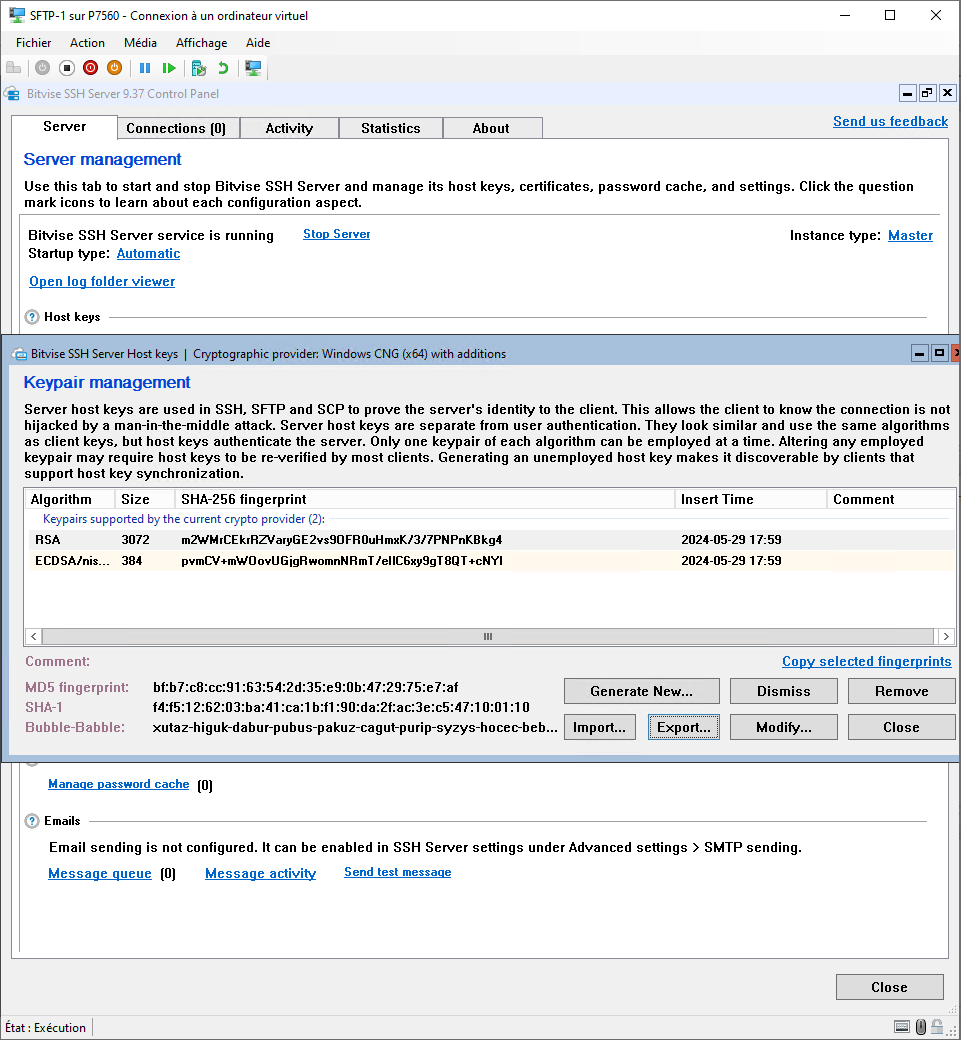Open the Aide menu
The height and width of the screenshot is (1040, 961).
tap(257, 43)
